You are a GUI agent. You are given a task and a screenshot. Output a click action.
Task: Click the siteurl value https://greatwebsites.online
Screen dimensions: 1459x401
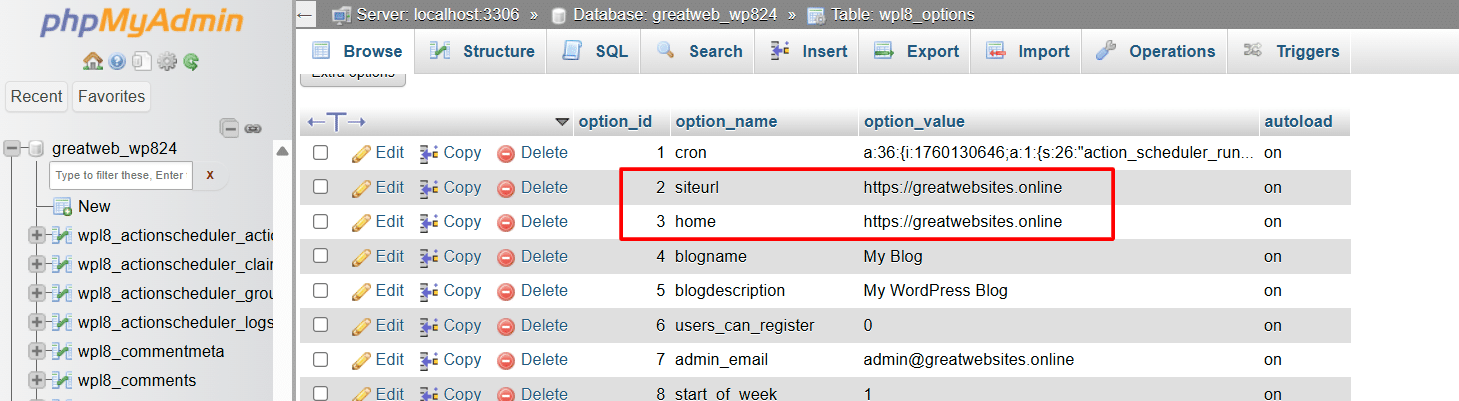pos(963,187)
